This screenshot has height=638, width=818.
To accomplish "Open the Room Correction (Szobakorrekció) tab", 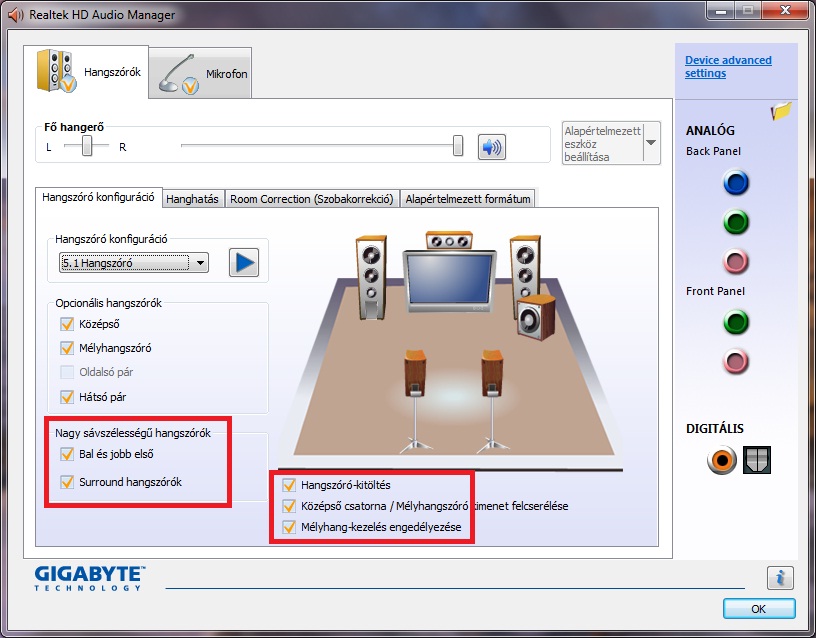I will 312,199.
